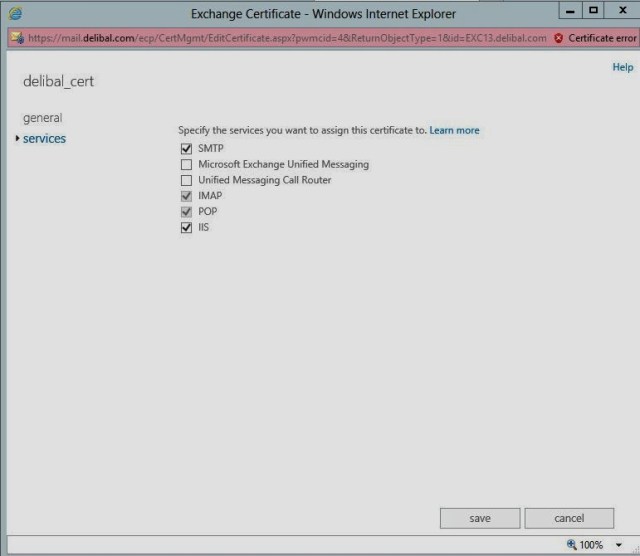Open the Learn more link
Screen dimensions: 640x556
pyautogui.click(x=454, y=131)
